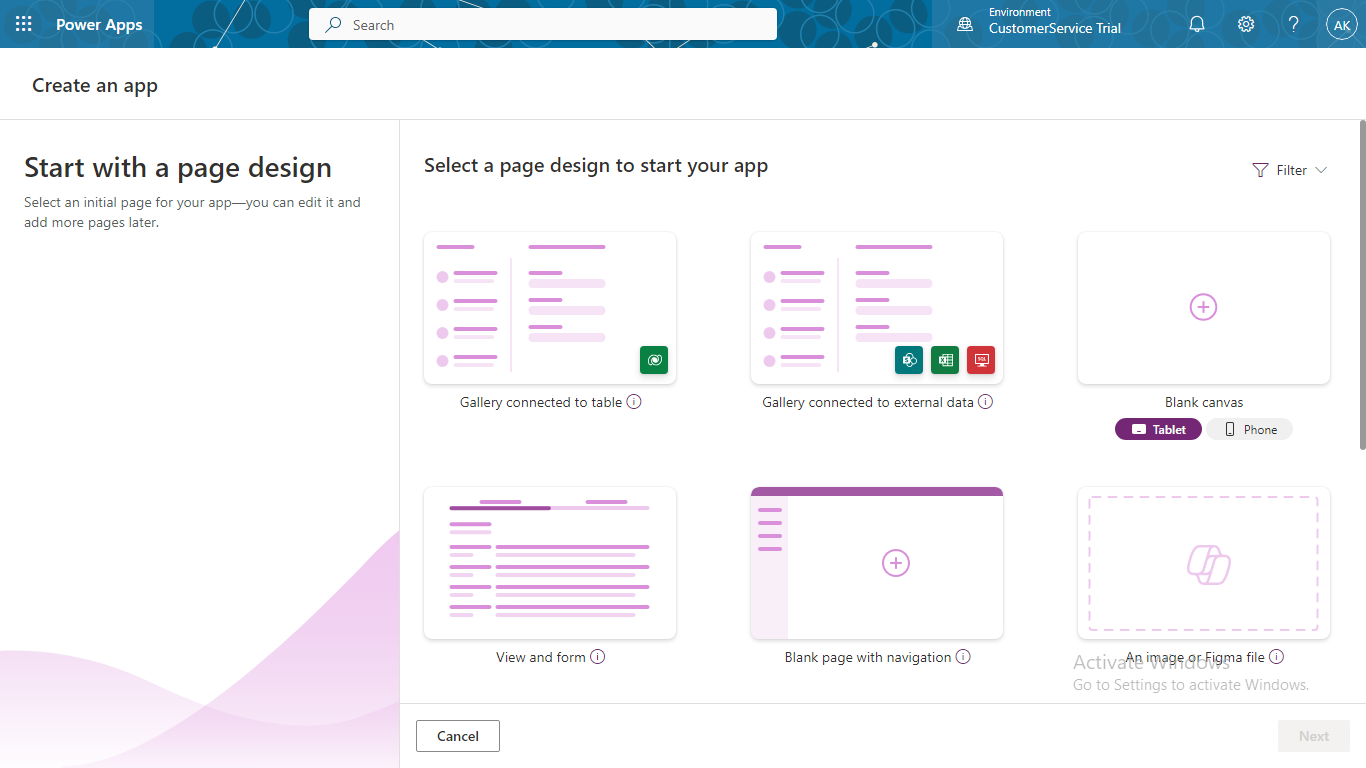Screen dimensions: 1366x768
Task: Click the Power Apps home link
Action: [x=99, y=24]
